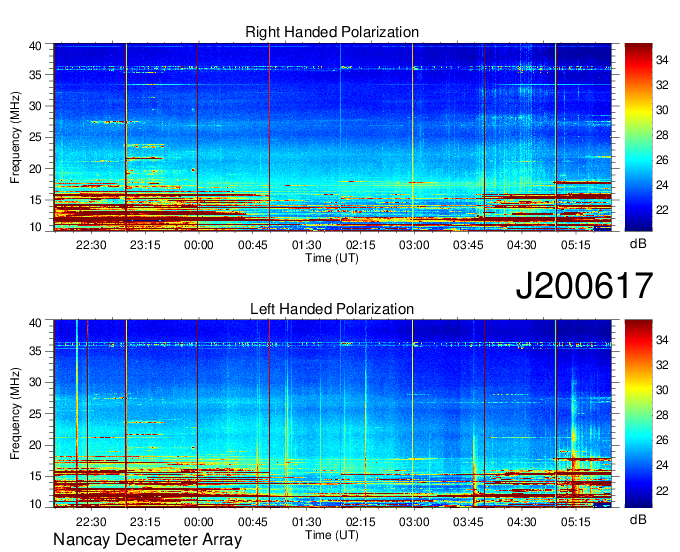Screen dimensions: 680x552
Task: Click the "Nancay Decameter Array" caption
Action: (147, 540)
